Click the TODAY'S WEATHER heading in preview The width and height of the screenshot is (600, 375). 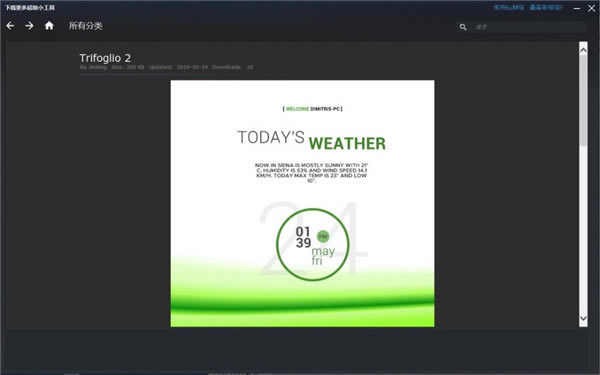pos(311,140)
